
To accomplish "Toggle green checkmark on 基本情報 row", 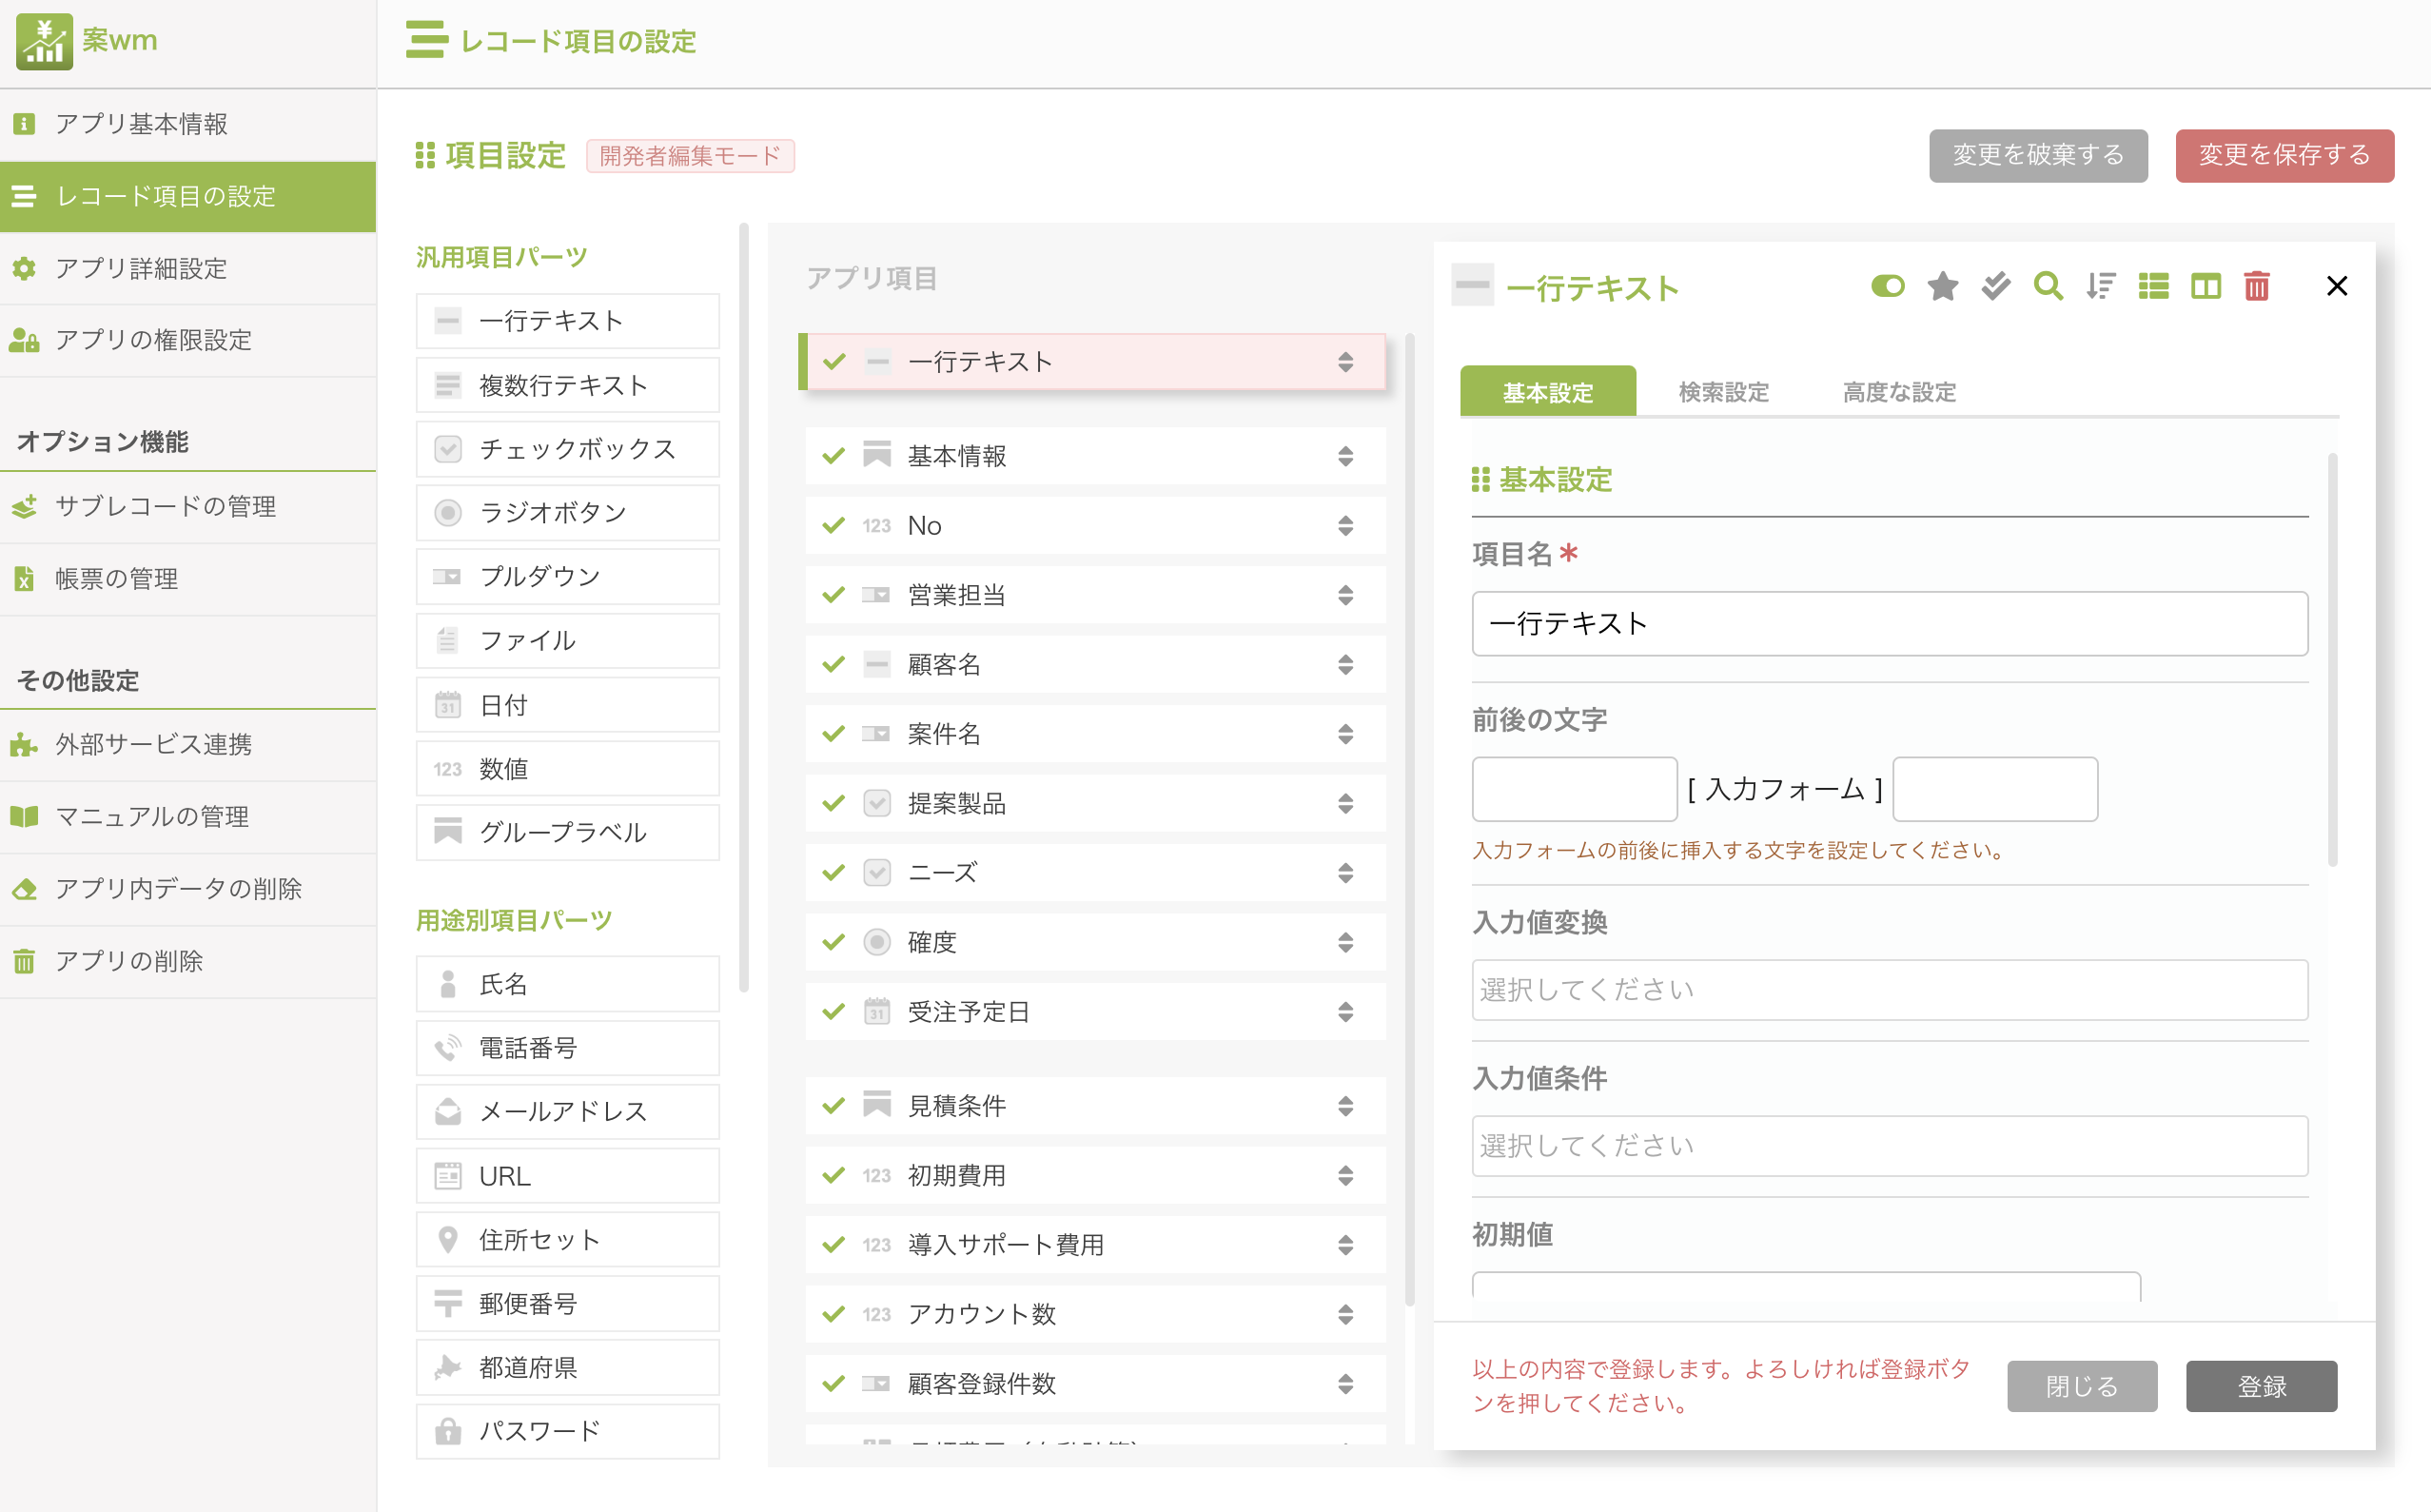I will (x=833, y=457).
